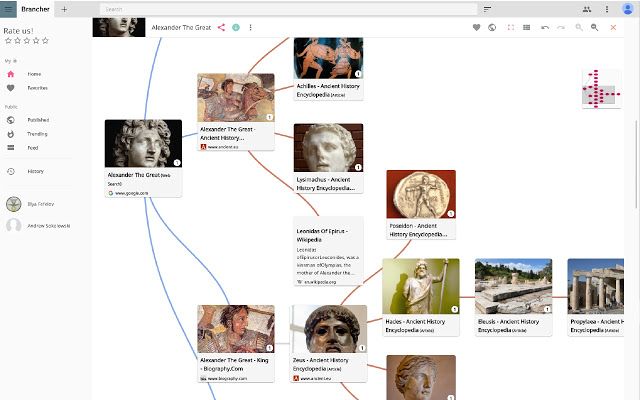
Task: Click www.google.com link on search card
Action: [131, 193]
